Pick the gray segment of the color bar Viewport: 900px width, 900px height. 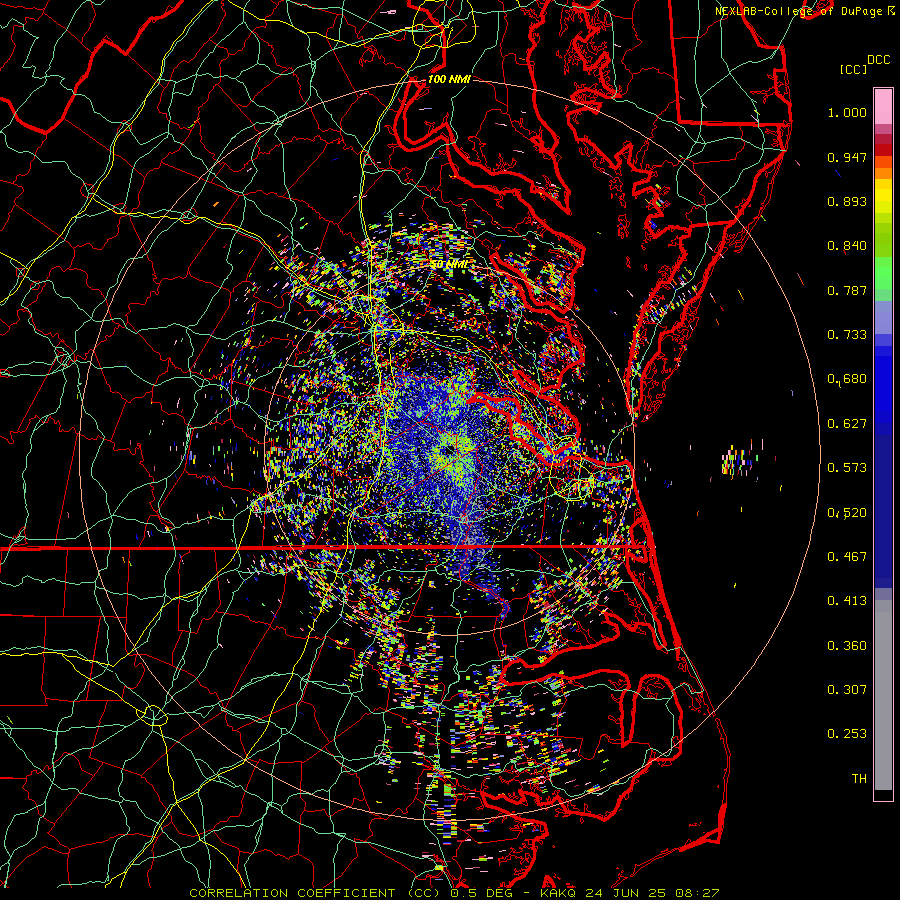883,695
